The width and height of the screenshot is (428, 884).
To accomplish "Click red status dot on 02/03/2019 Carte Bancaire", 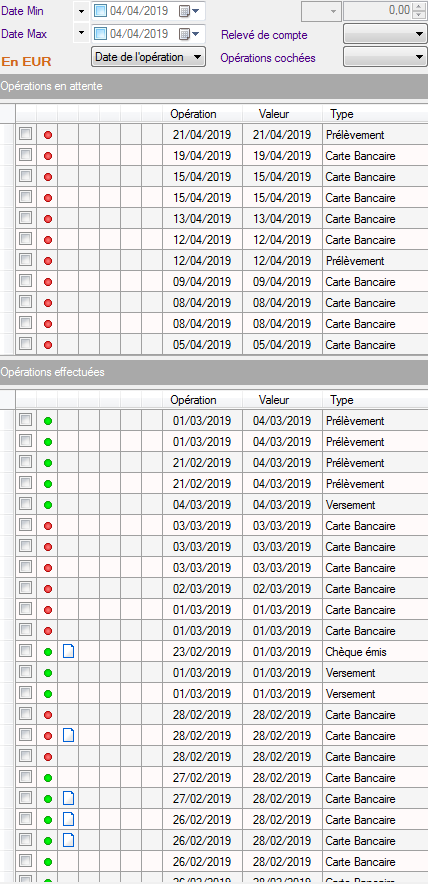I will 48,589.
